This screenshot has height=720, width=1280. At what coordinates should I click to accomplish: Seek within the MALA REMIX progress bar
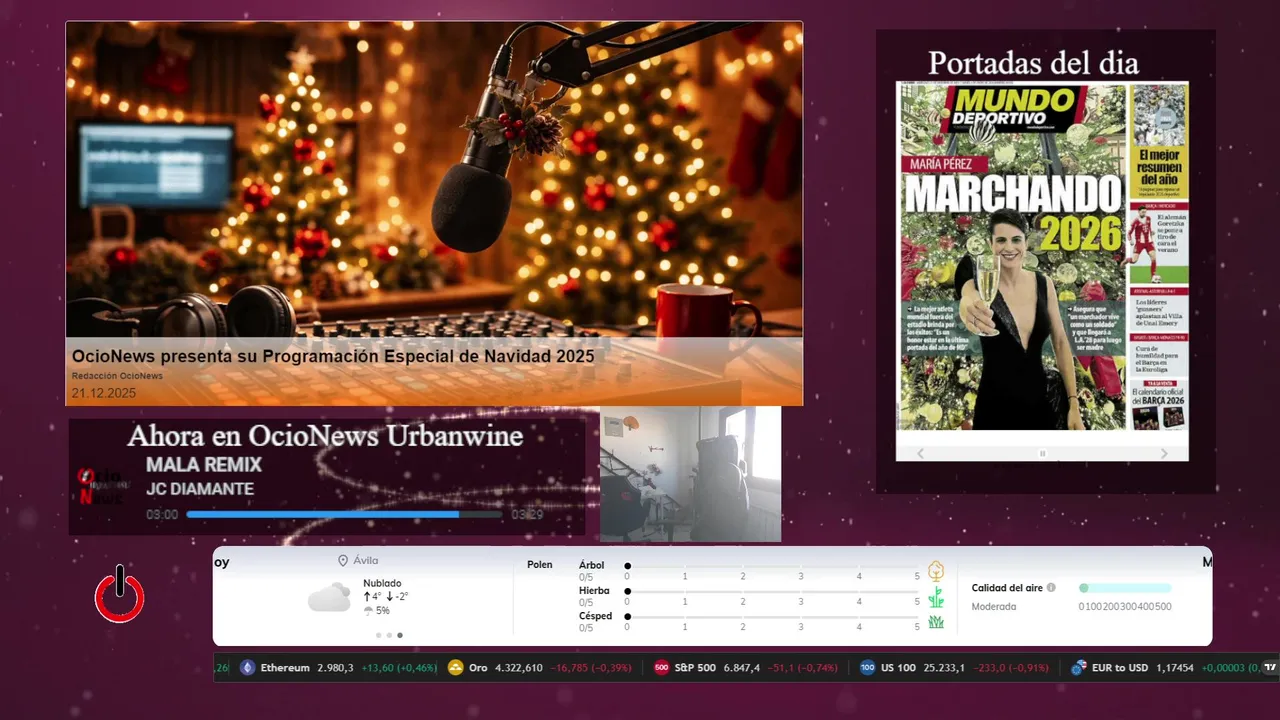point(344,515)
